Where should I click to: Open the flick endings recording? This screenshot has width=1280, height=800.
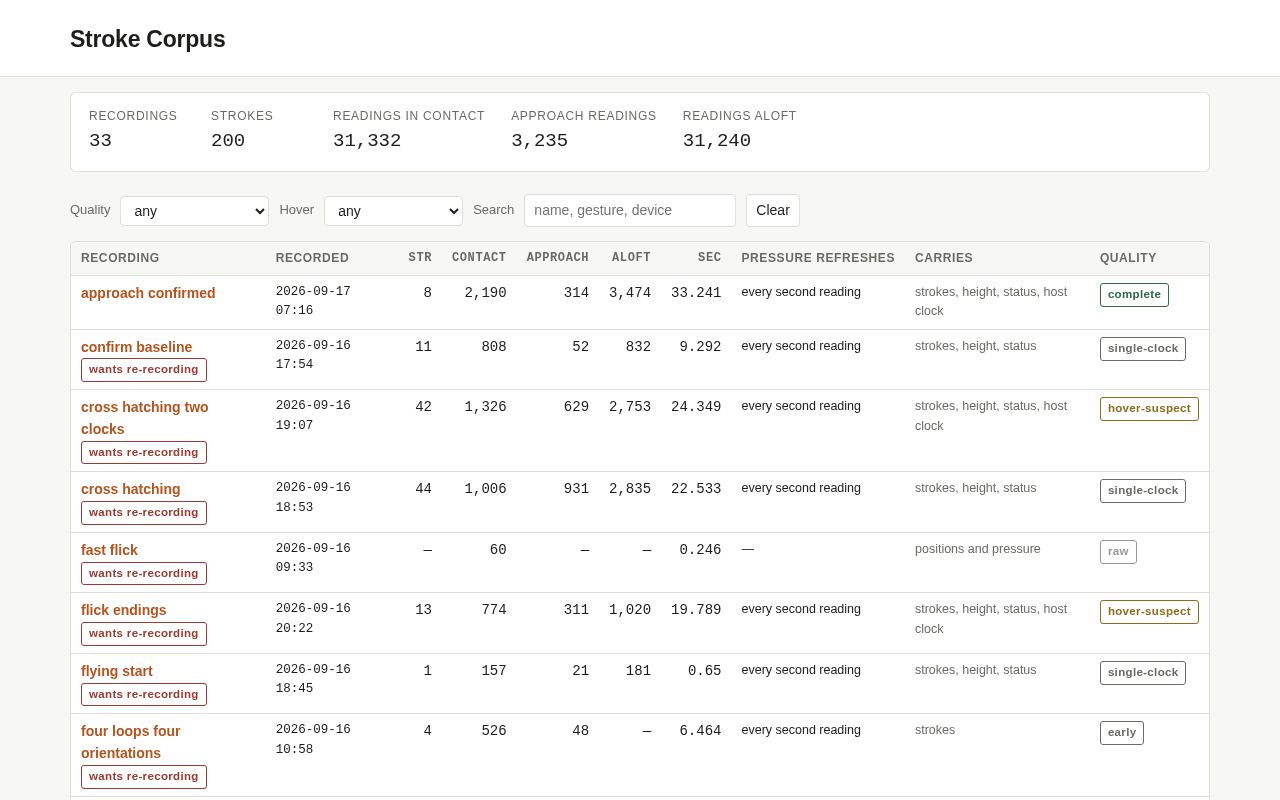coord(124,610)
